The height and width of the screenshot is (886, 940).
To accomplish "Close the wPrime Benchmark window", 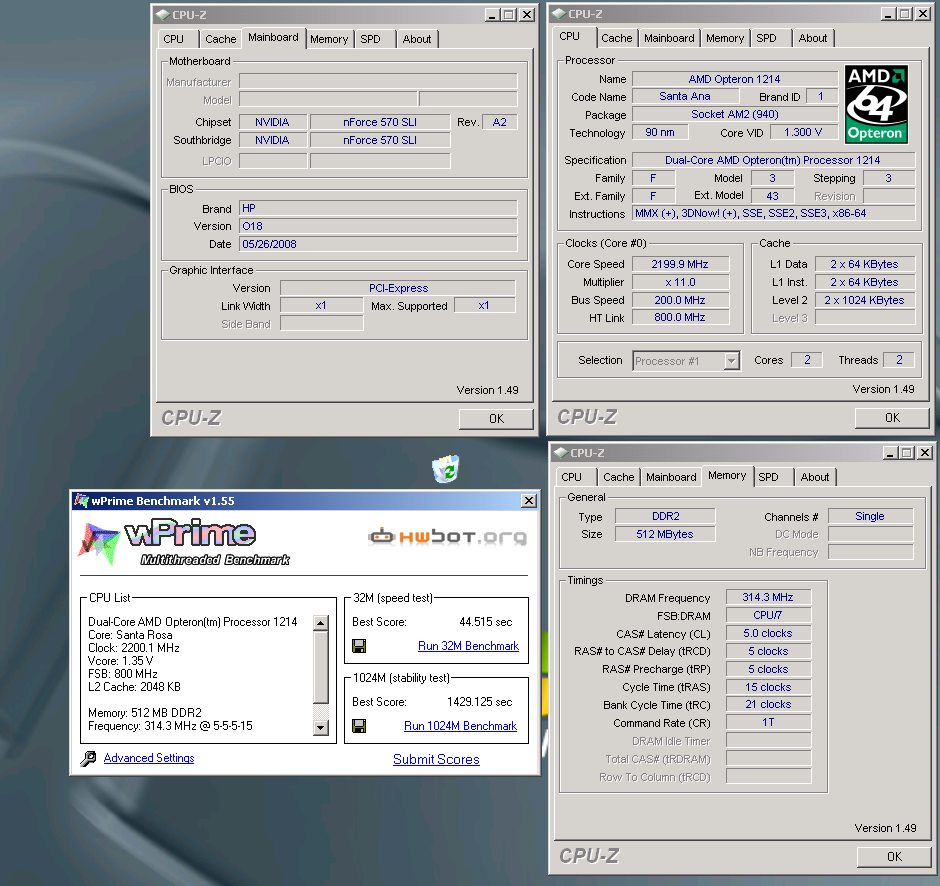I will [x=528, y=501].
